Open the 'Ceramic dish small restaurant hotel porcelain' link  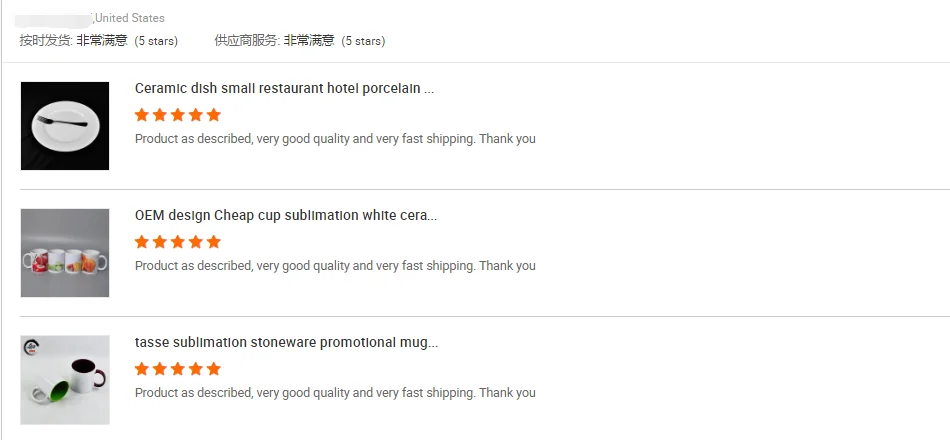click(284, 88)
